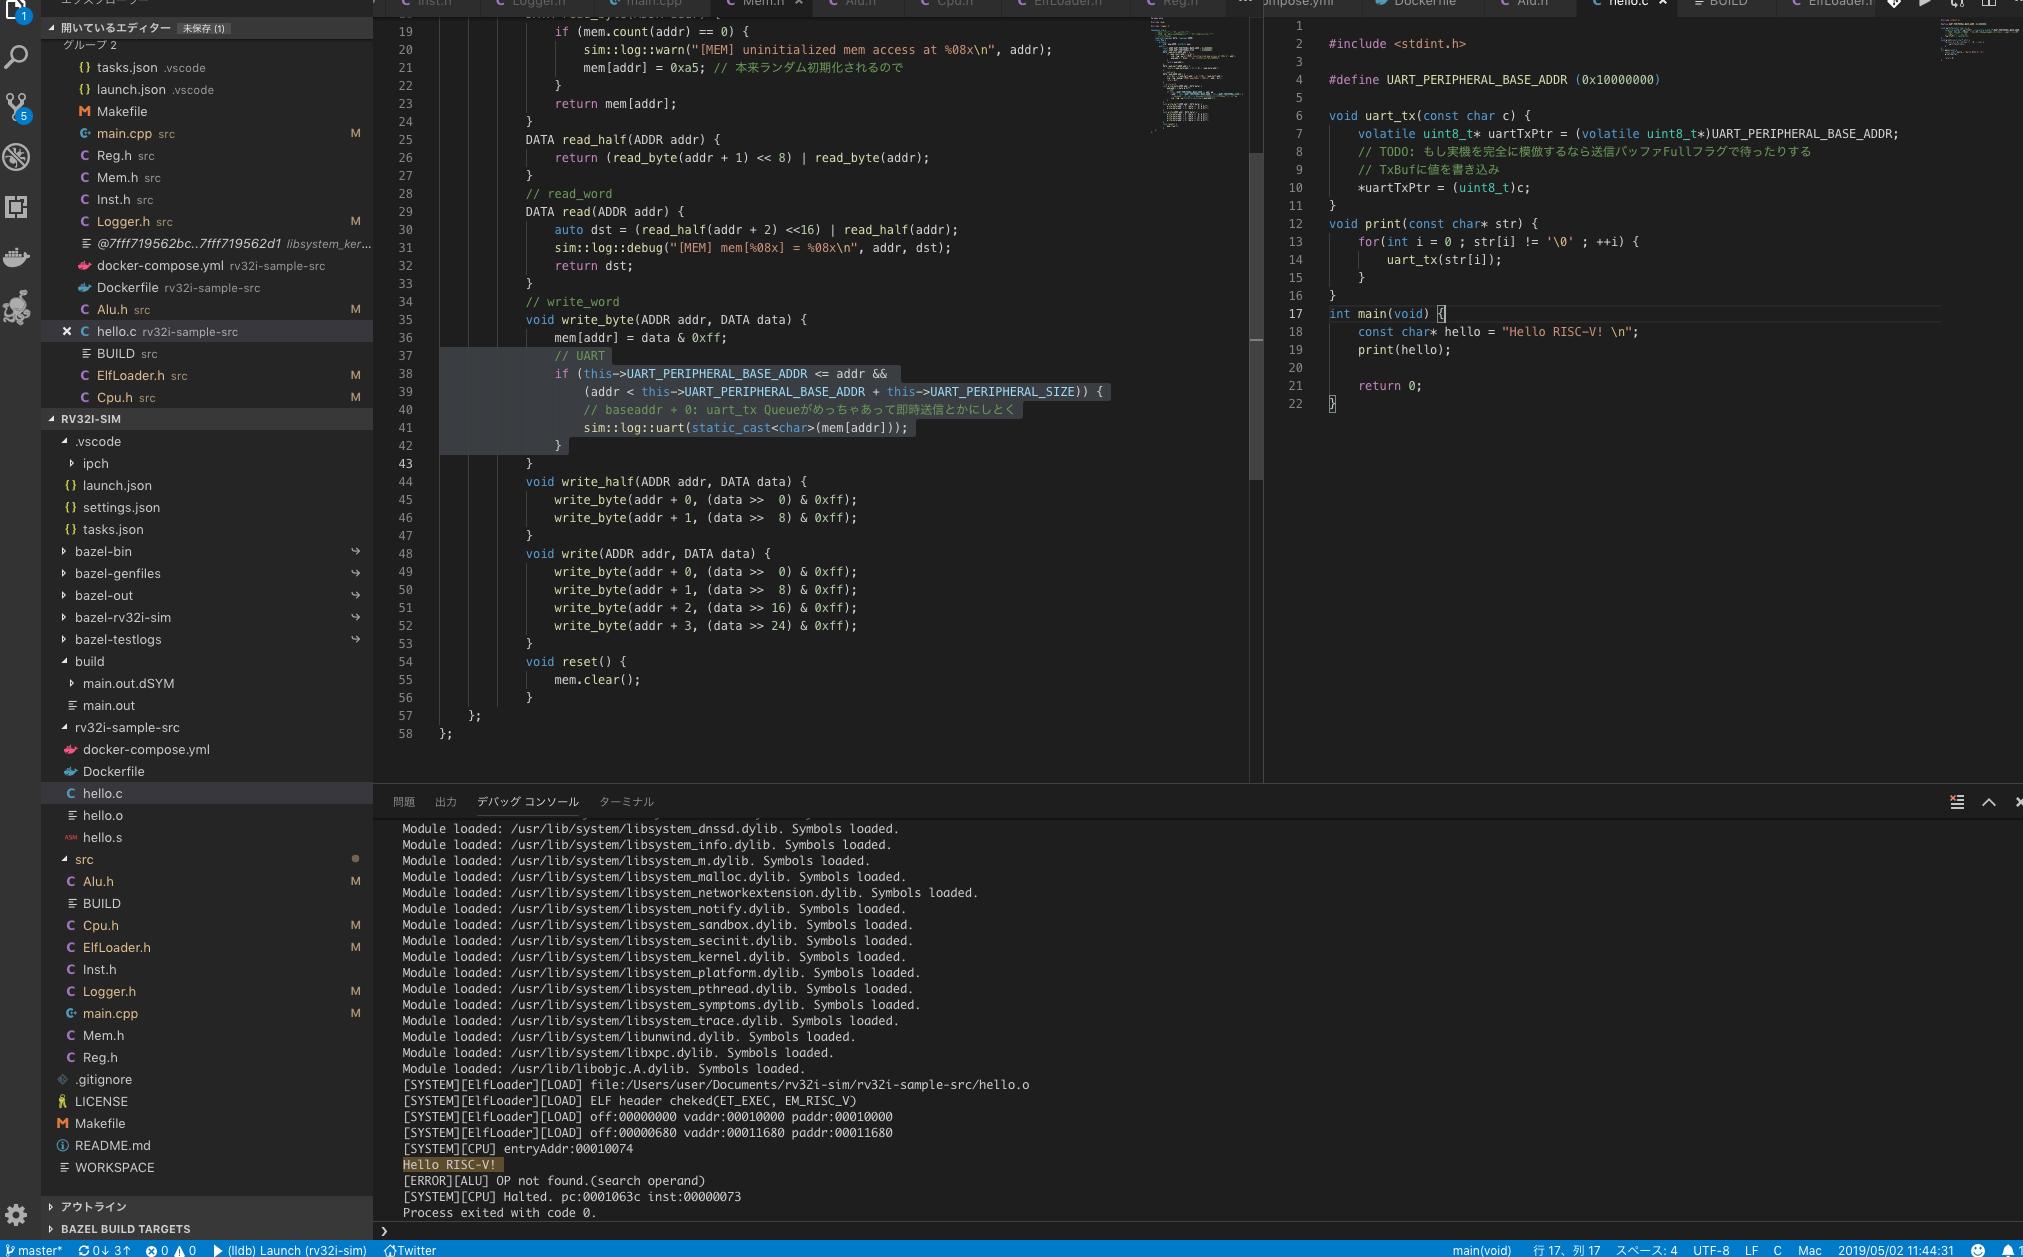
Task: Start (lldb) Launch (rv32i-sim) from status bar
Action: coord(290,1250)
